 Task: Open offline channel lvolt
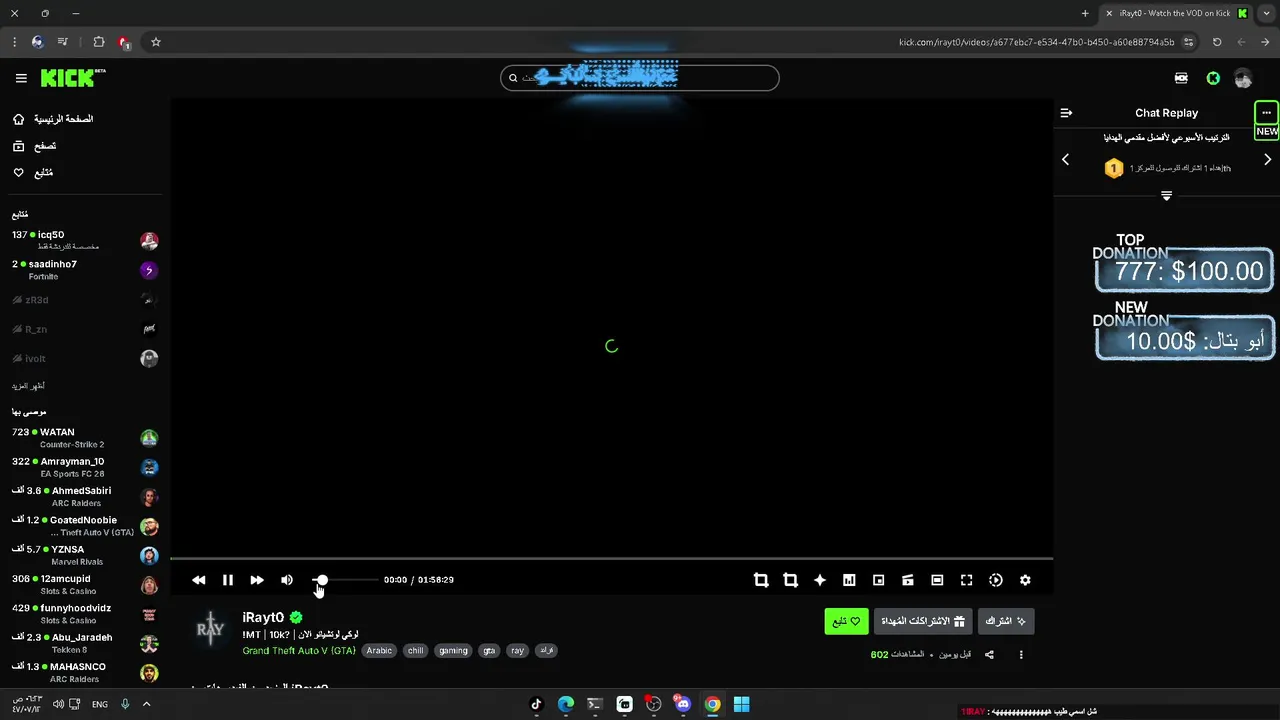point(85,358)
